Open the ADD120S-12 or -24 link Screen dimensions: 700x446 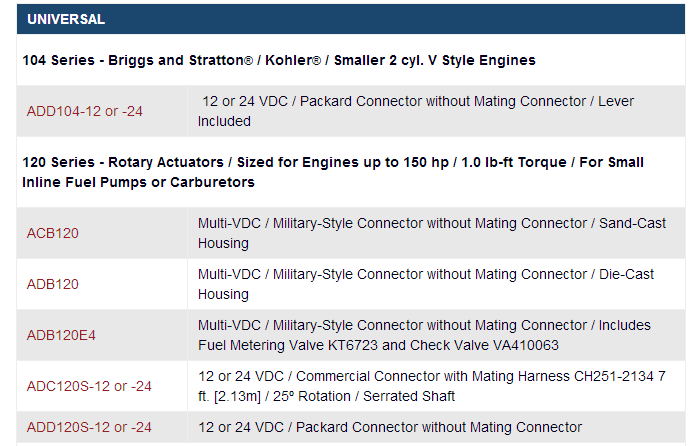pos(89,427)
